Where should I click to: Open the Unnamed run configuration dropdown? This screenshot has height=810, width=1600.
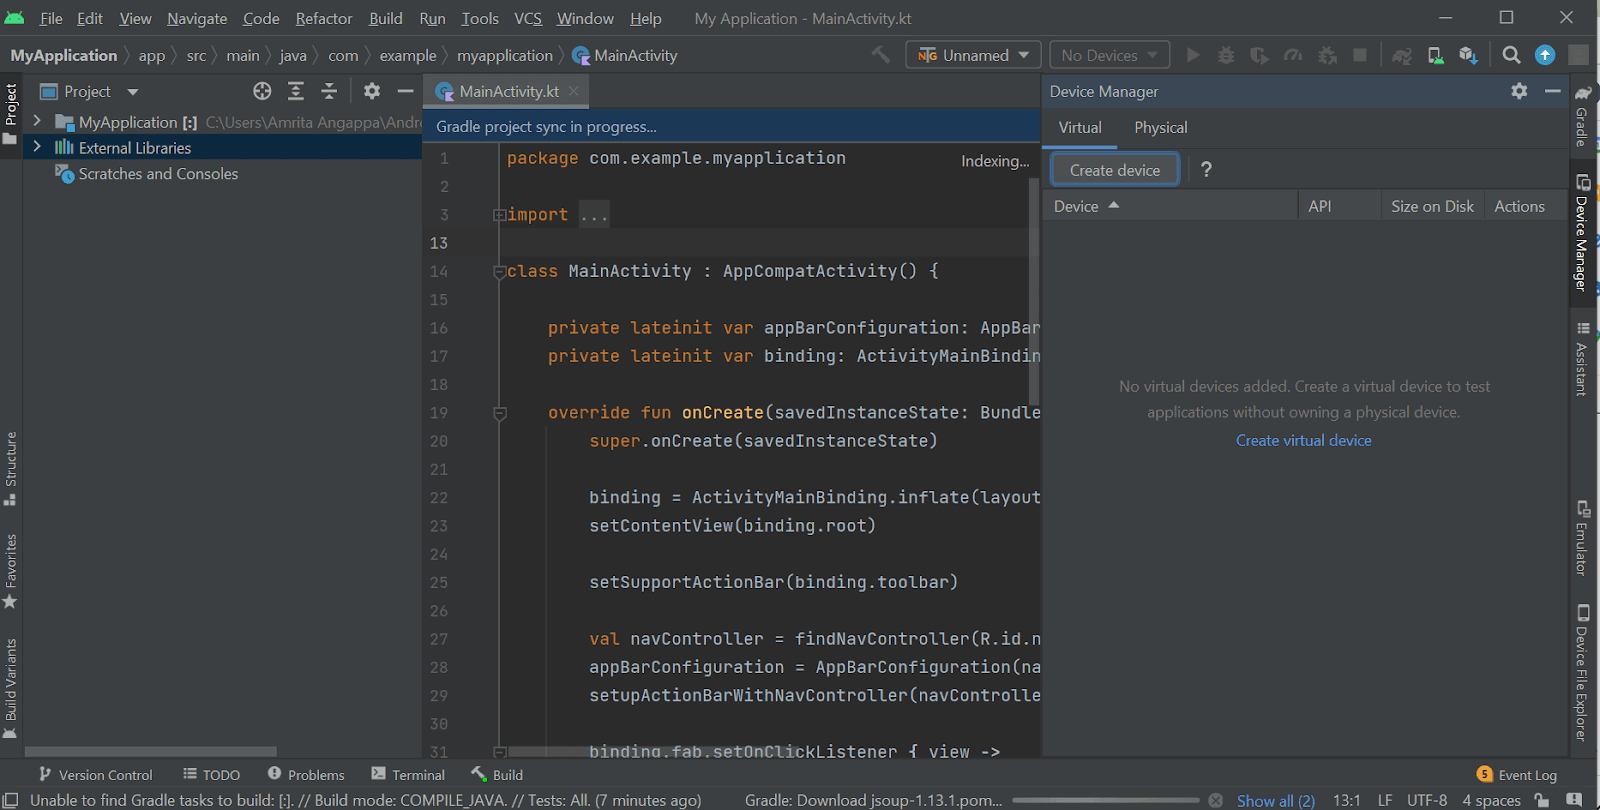click(x=973, y=55)
